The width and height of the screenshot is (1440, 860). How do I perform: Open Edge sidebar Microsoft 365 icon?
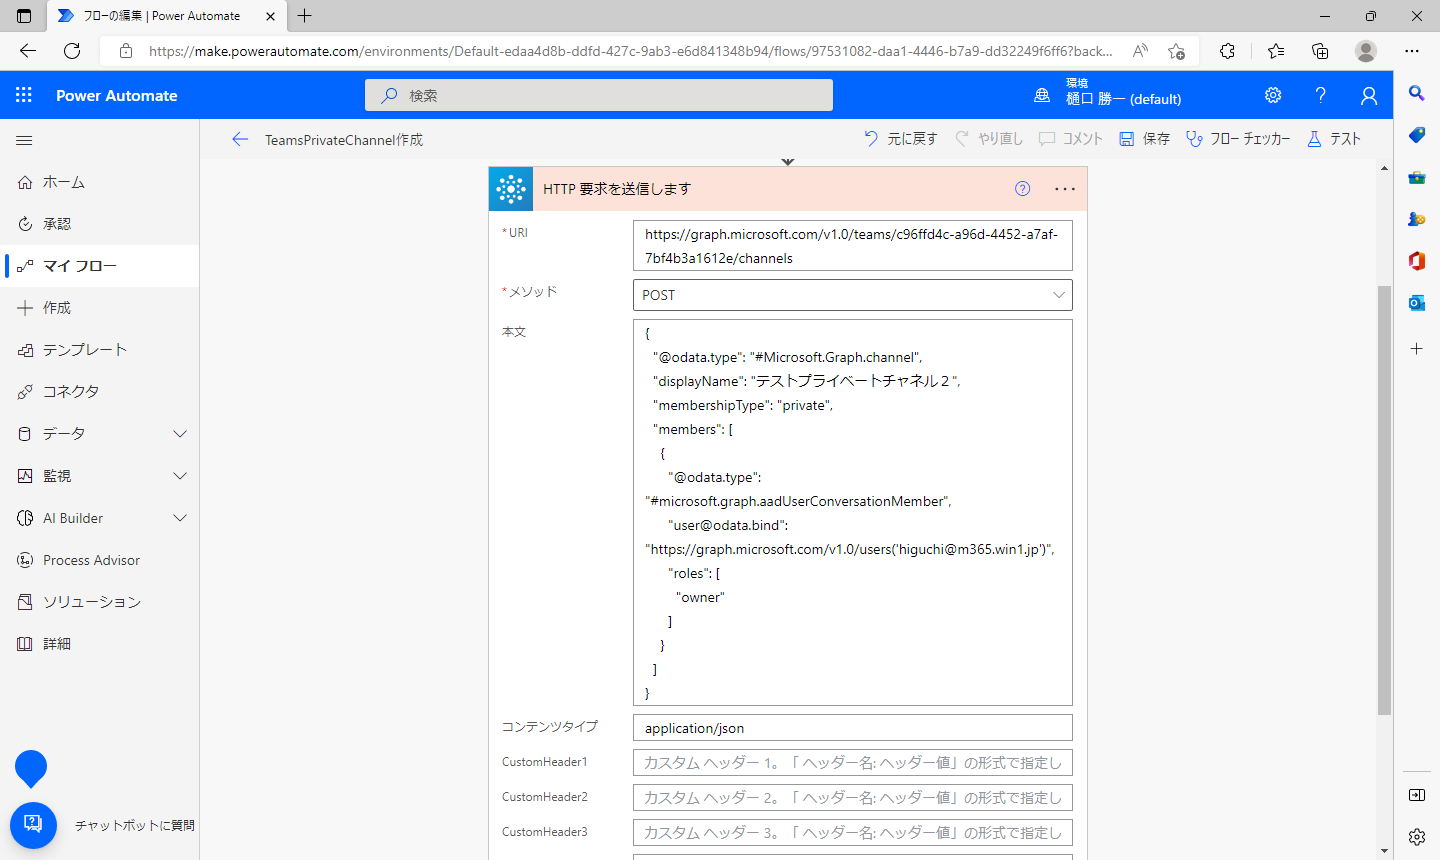1416,261
